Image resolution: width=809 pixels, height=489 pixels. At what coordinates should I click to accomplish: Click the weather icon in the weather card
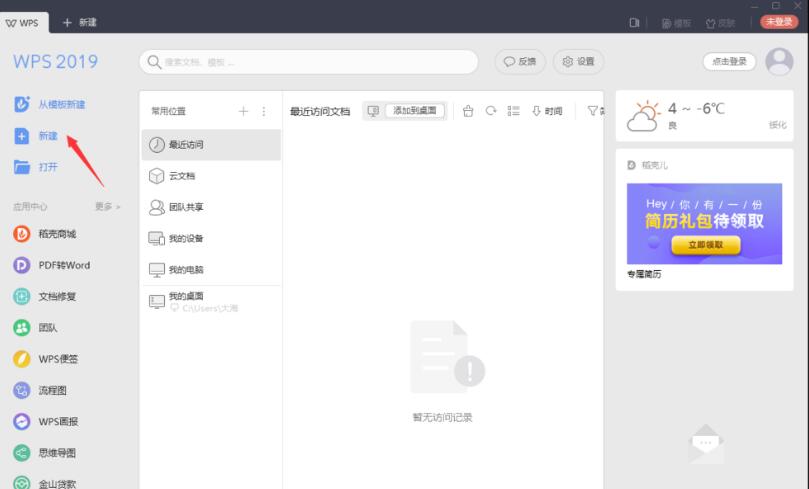tap(643, 116)
